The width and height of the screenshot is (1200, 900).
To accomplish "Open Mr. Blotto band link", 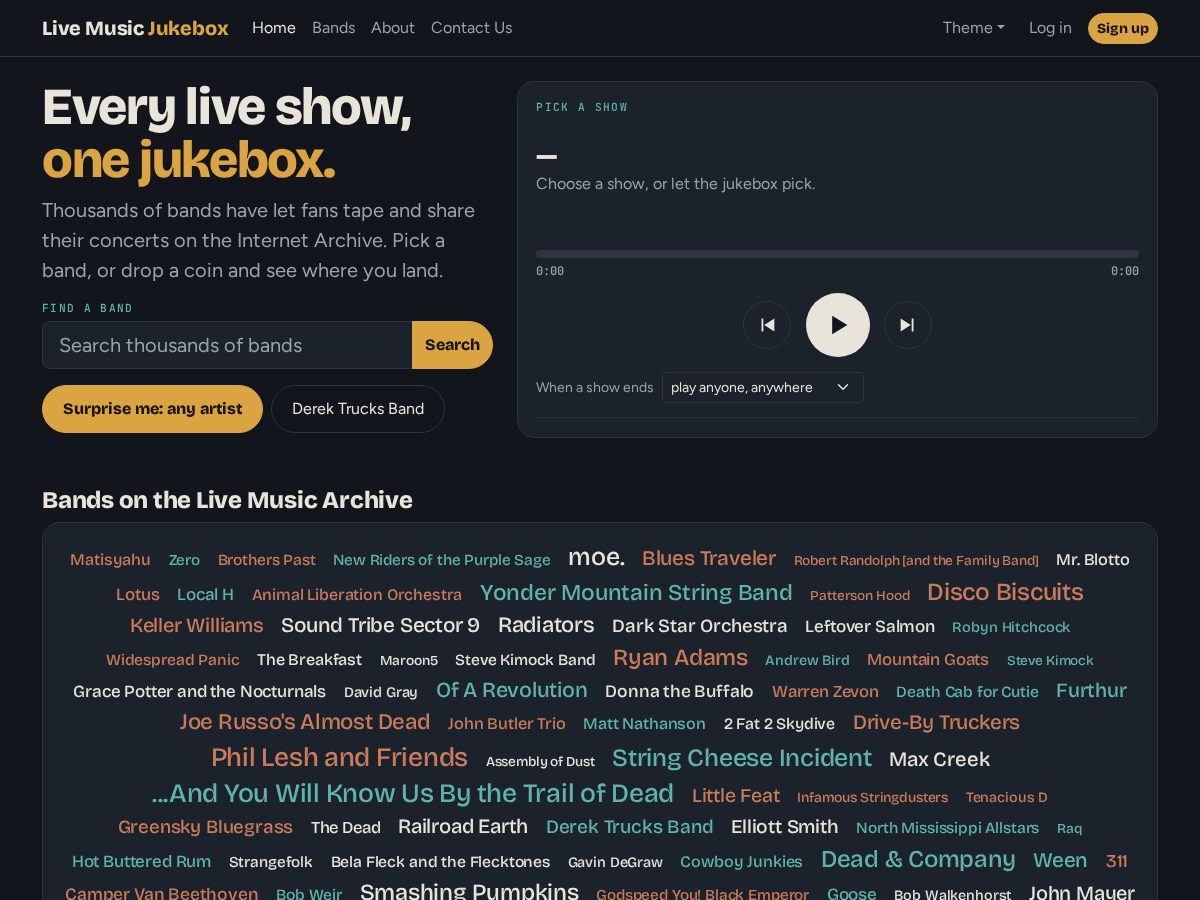I will coord(1093,560).
